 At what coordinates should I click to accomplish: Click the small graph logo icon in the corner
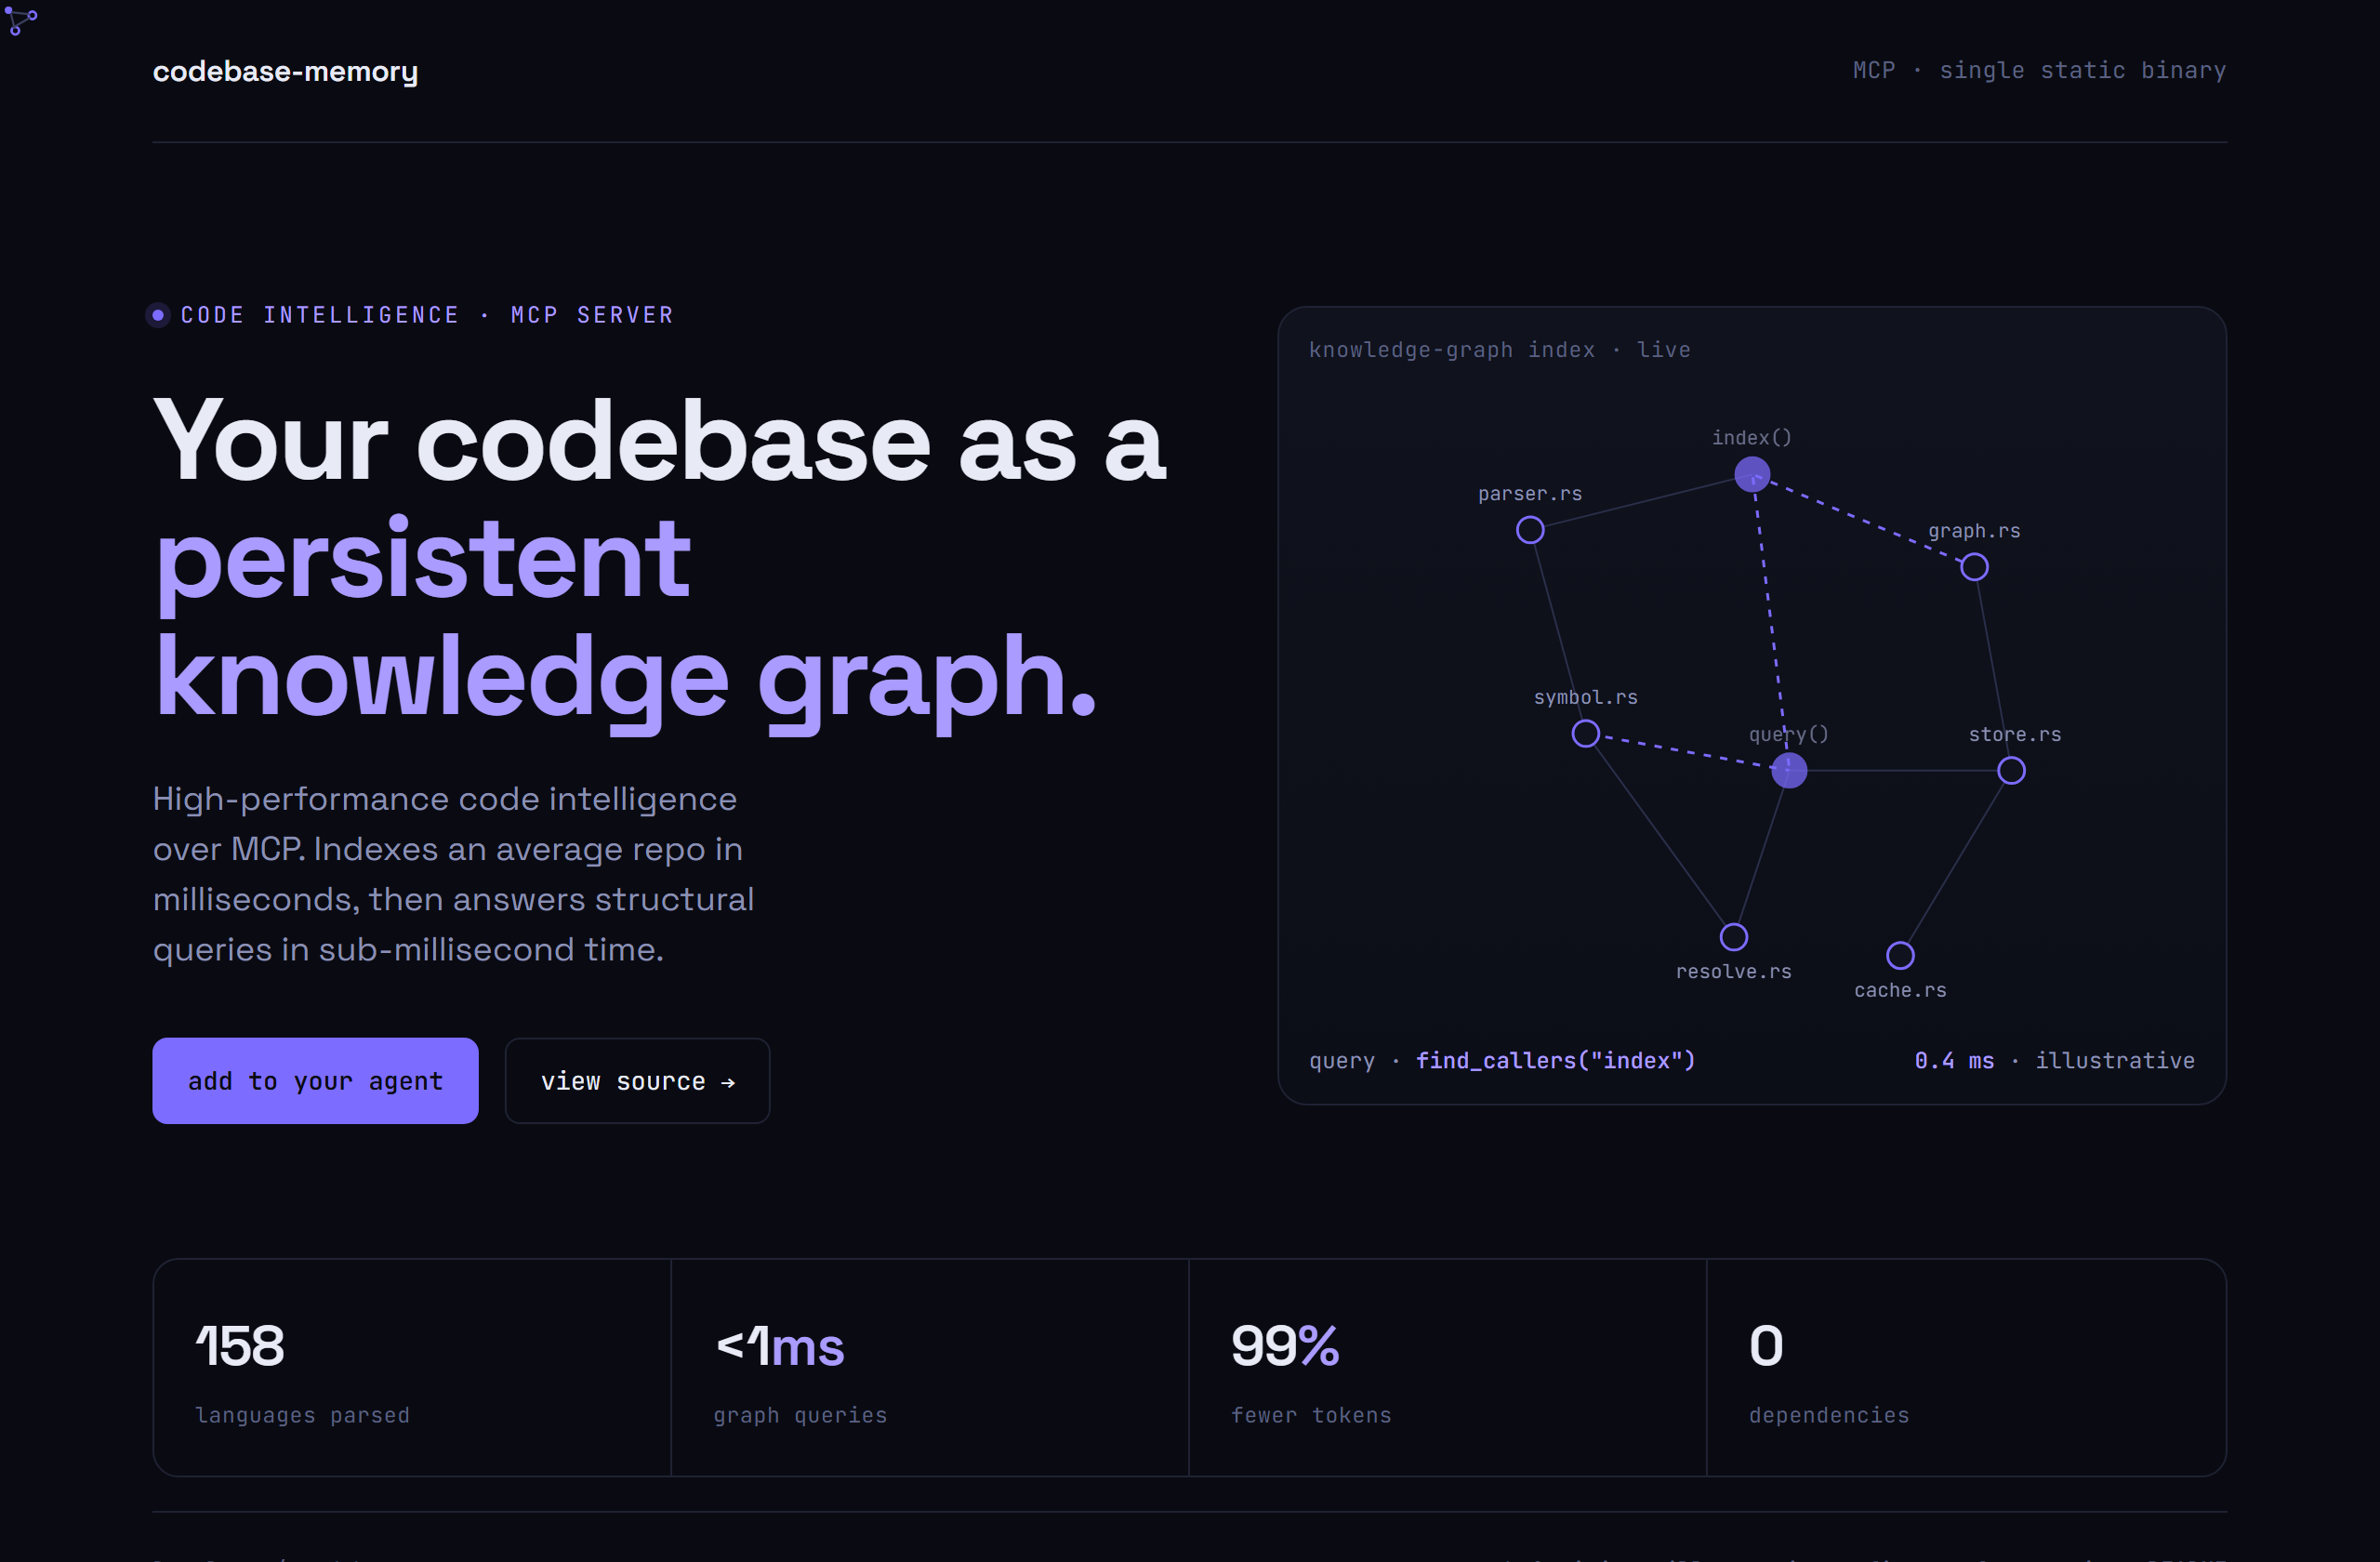pyautogui.click(x=21, y=21)
